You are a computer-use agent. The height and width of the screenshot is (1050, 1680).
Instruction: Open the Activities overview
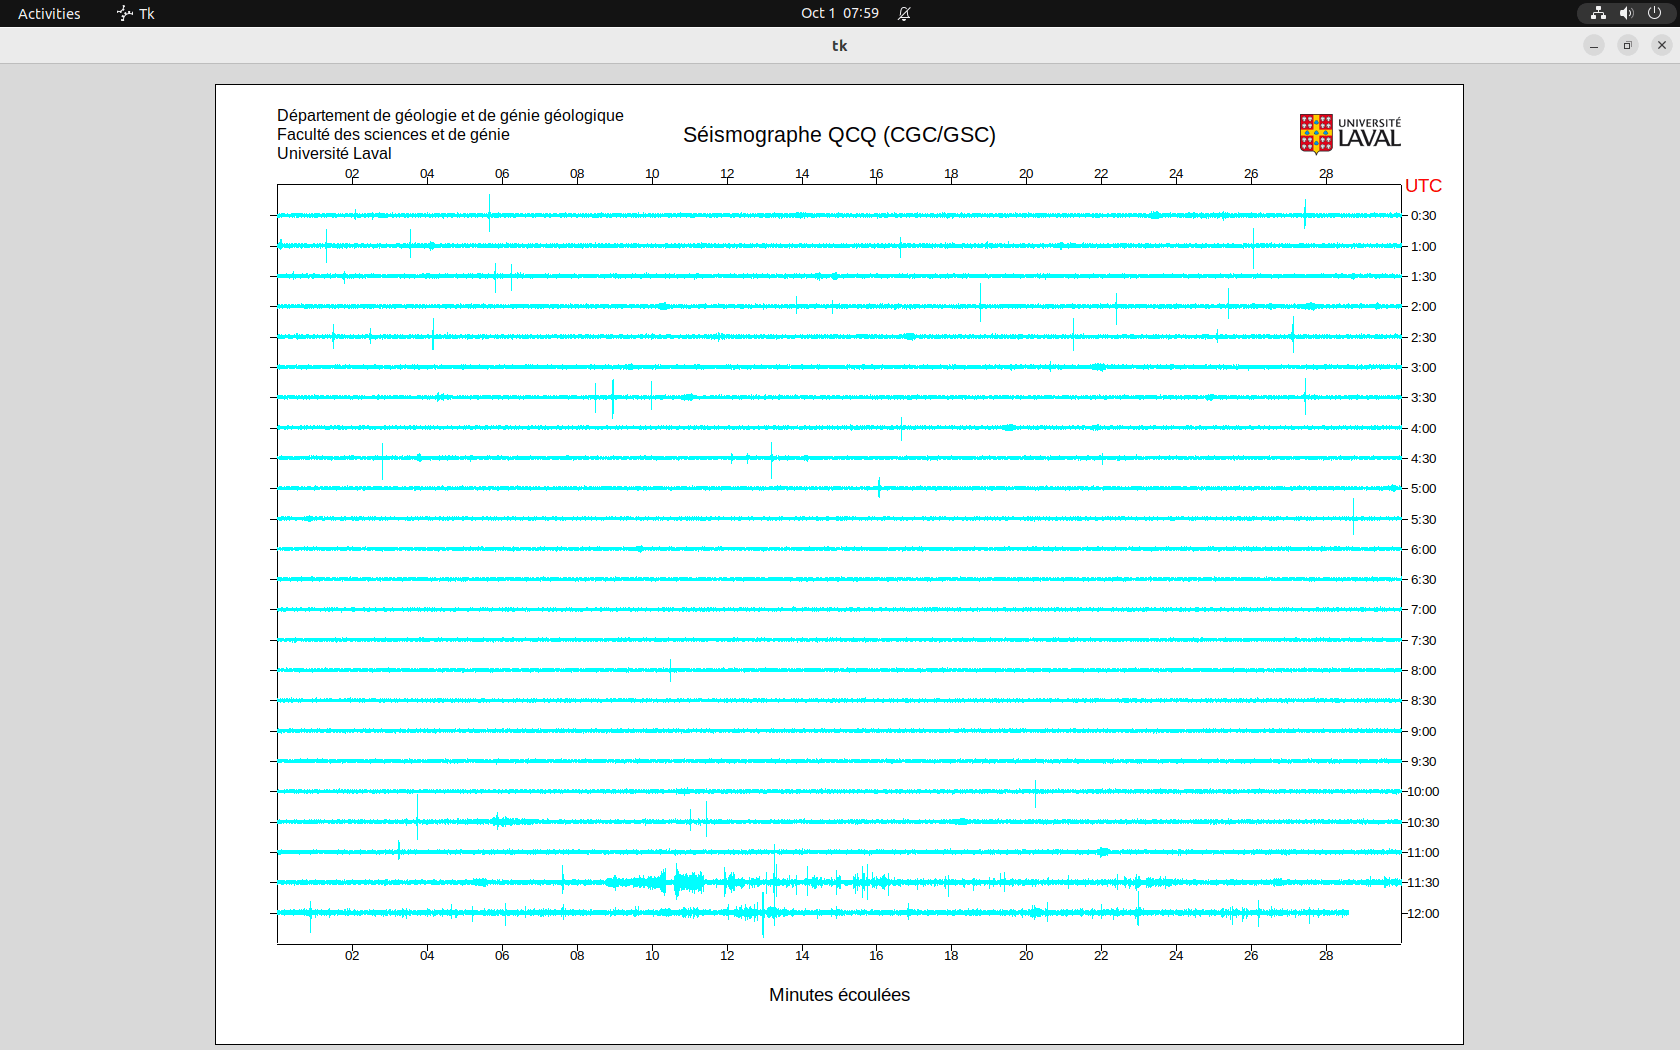pos(49,13)
